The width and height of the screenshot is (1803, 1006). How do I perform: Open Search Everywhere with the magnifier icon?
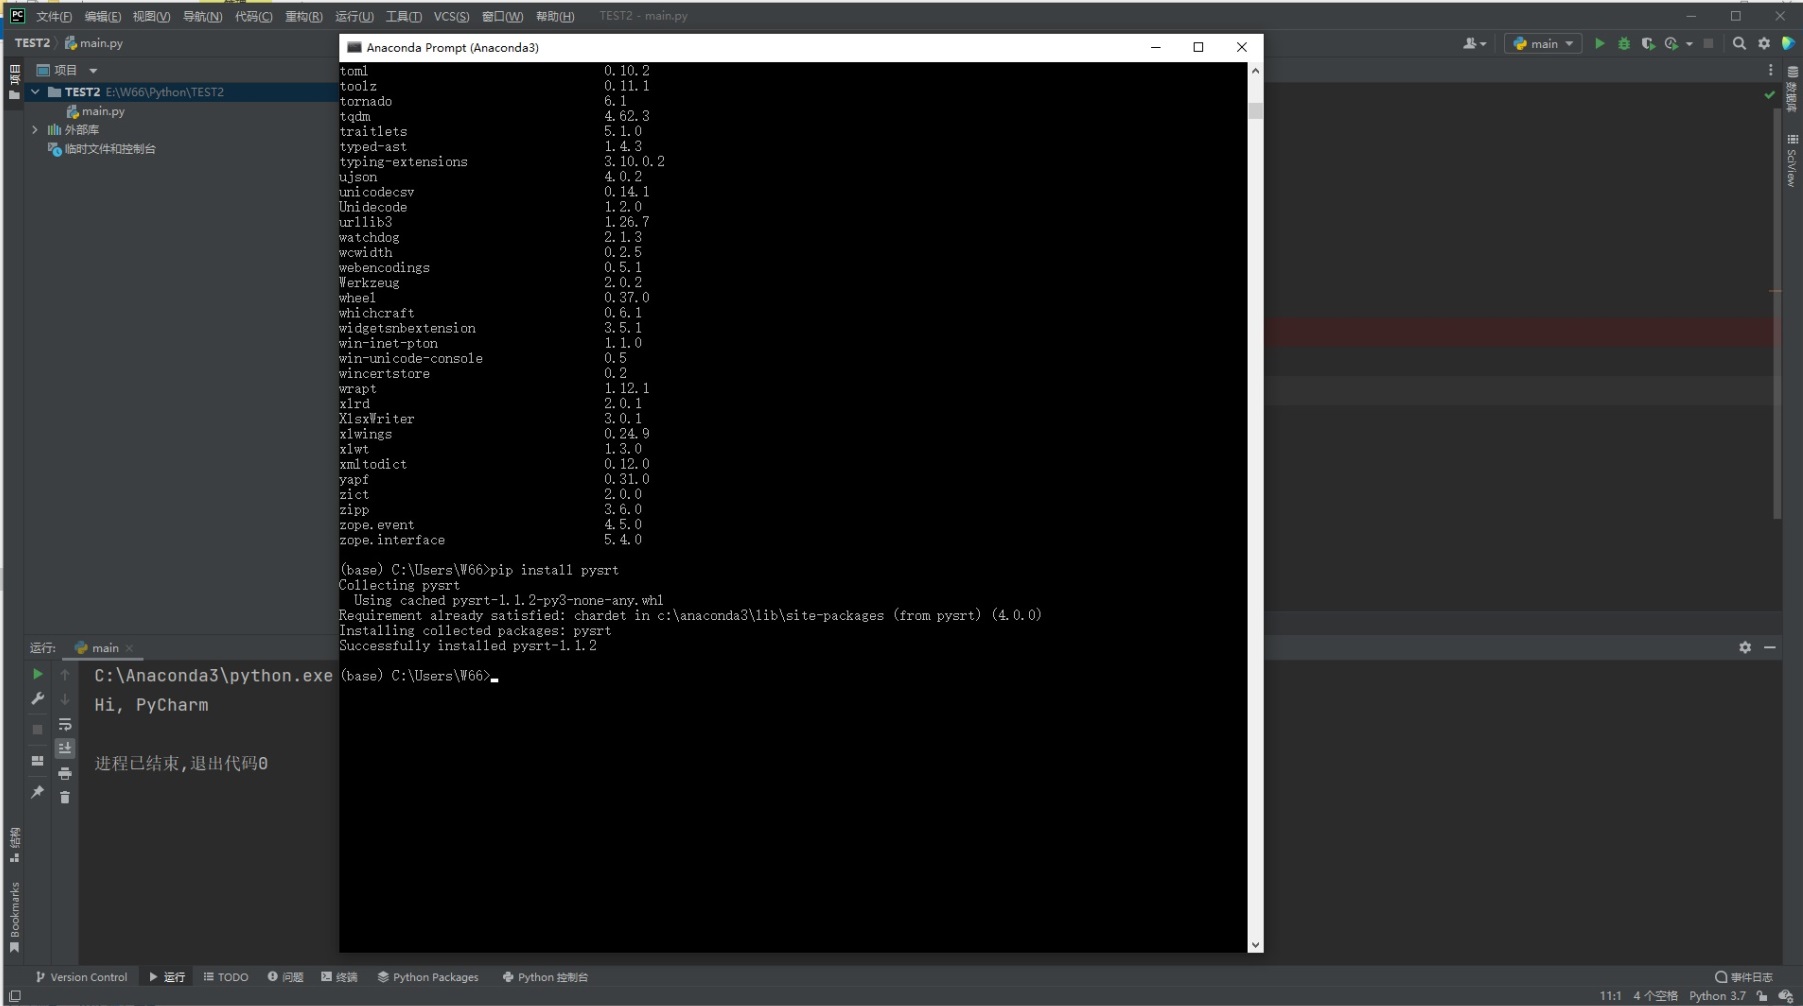pos(1739,43)
